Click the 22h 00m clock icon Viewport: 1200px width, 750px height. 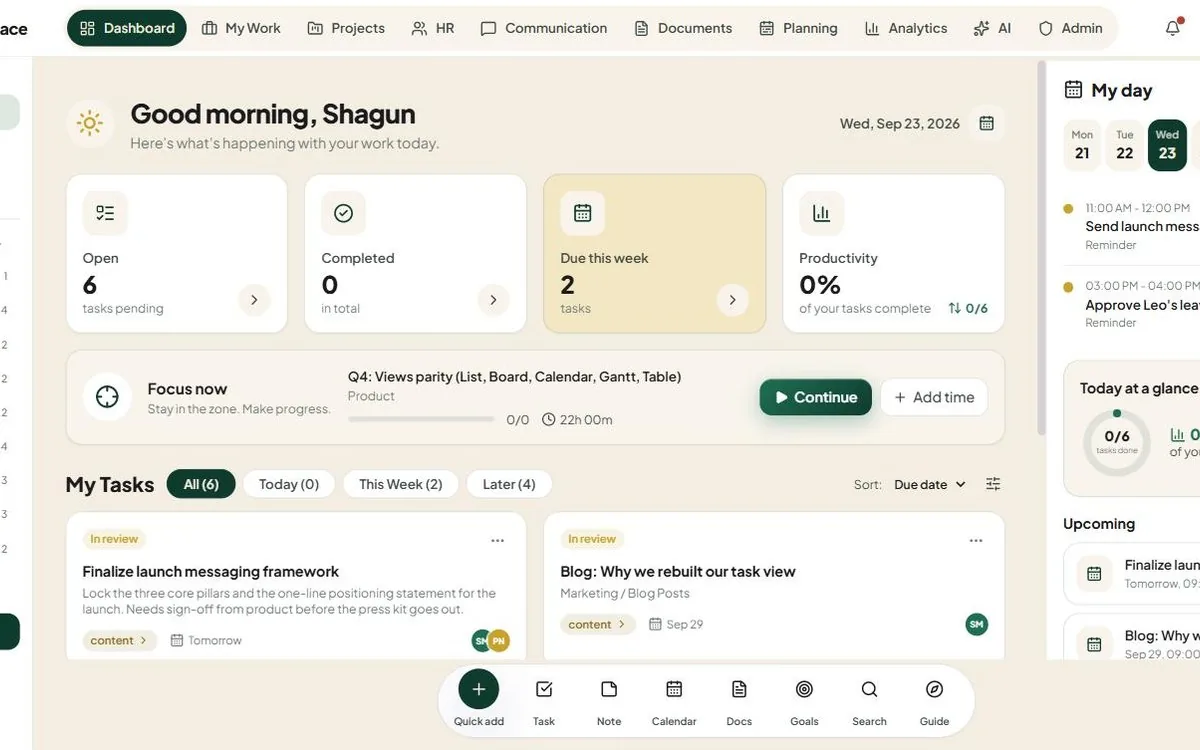coord(549,420)
